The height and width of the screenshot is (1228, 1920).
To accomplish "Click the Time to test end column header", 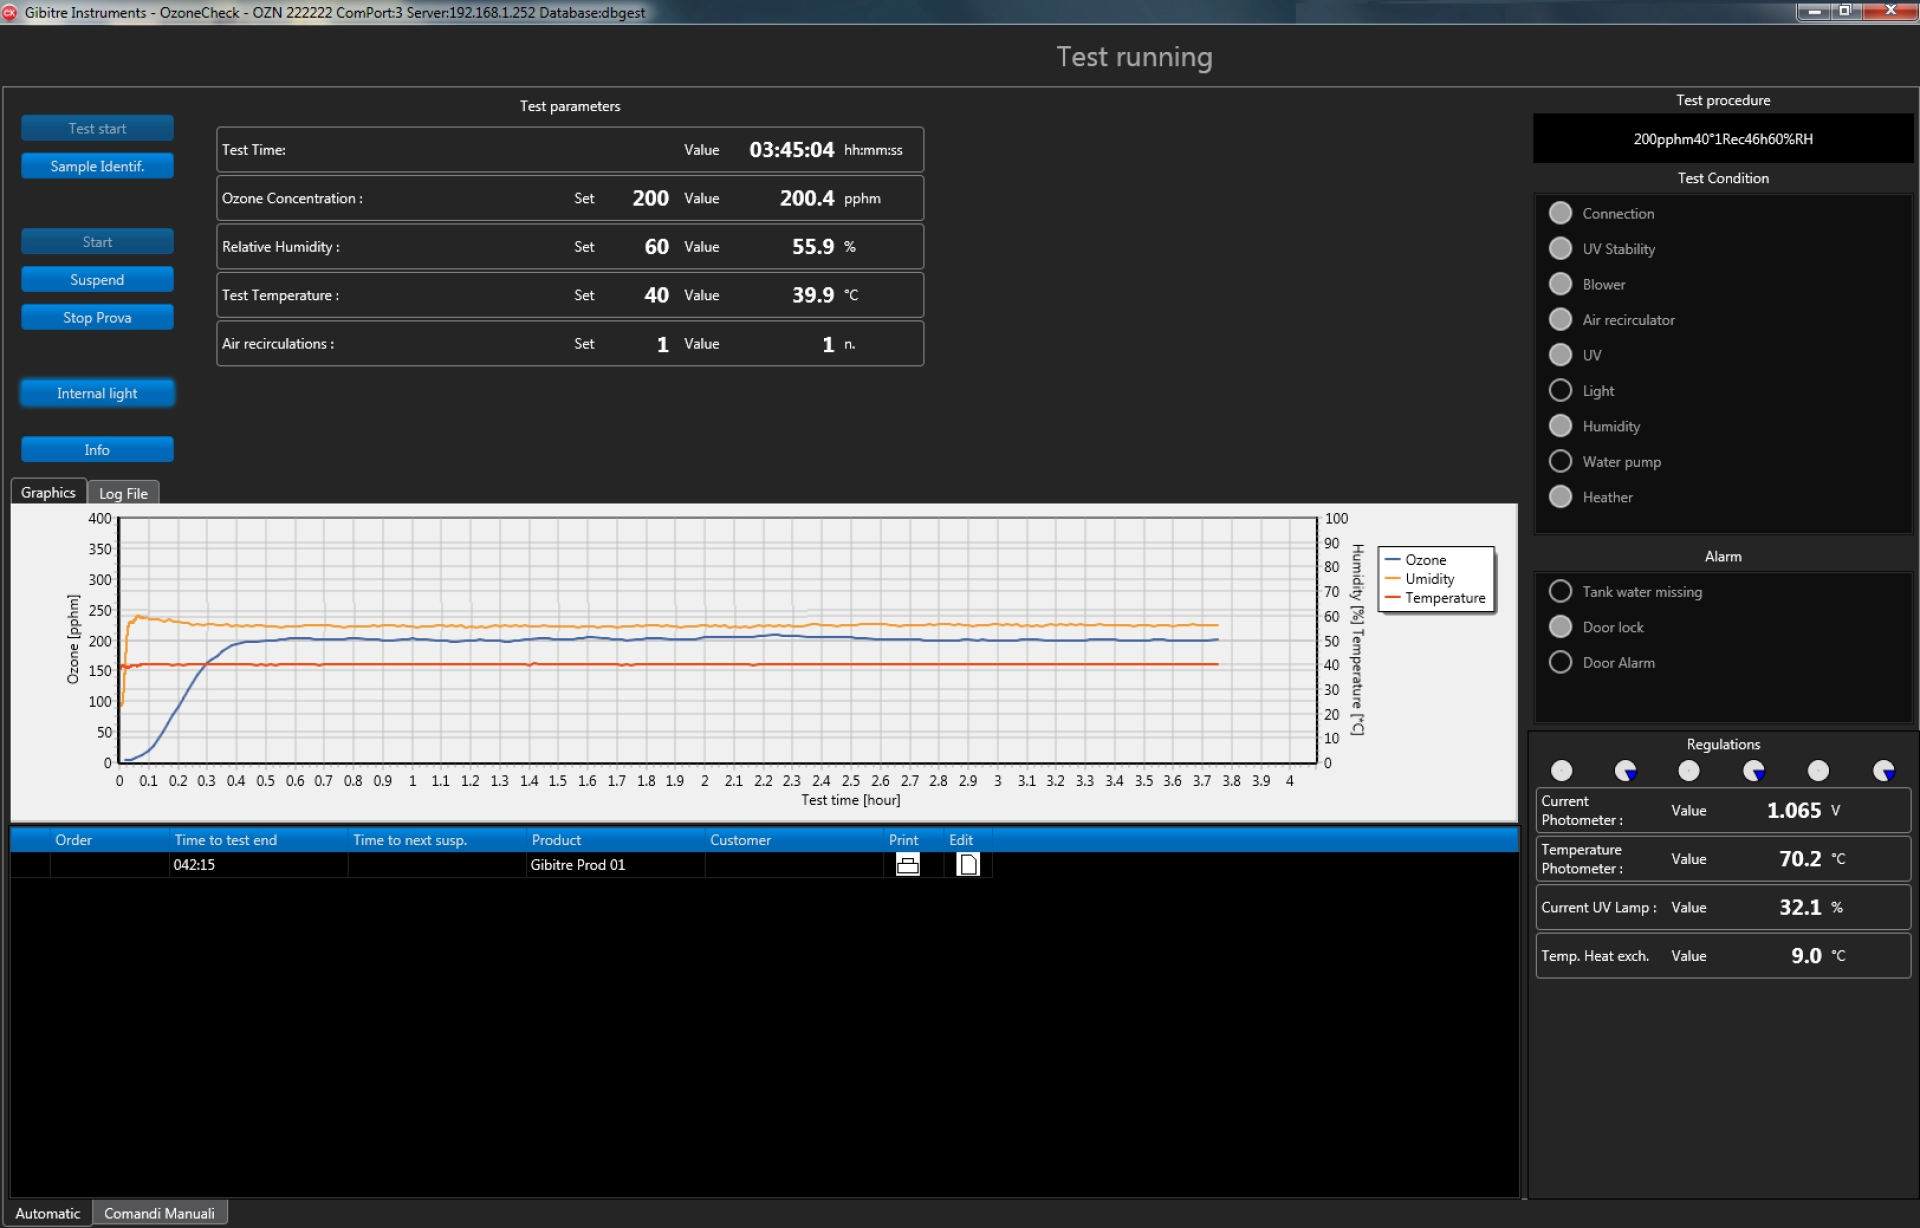I will pos(225,840).
